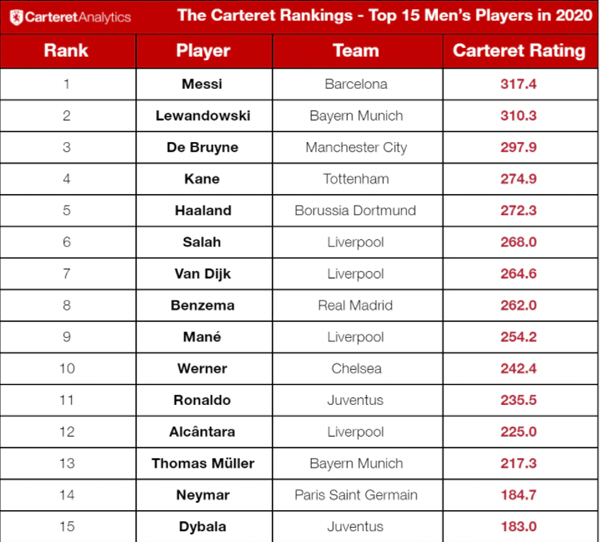The width and height of the screenshot is (600, 542).
Task: Click the Rank column header
Action: [x=67, y=51]
